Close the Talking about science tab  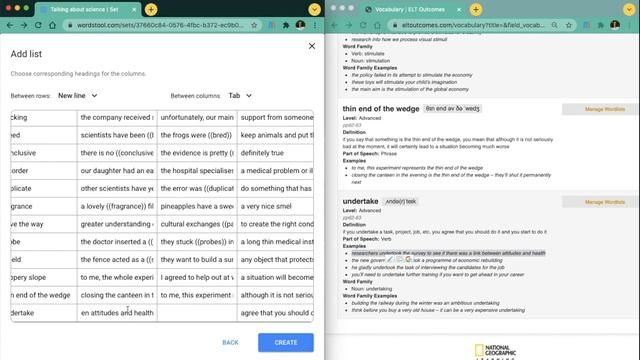click(134, 9)
